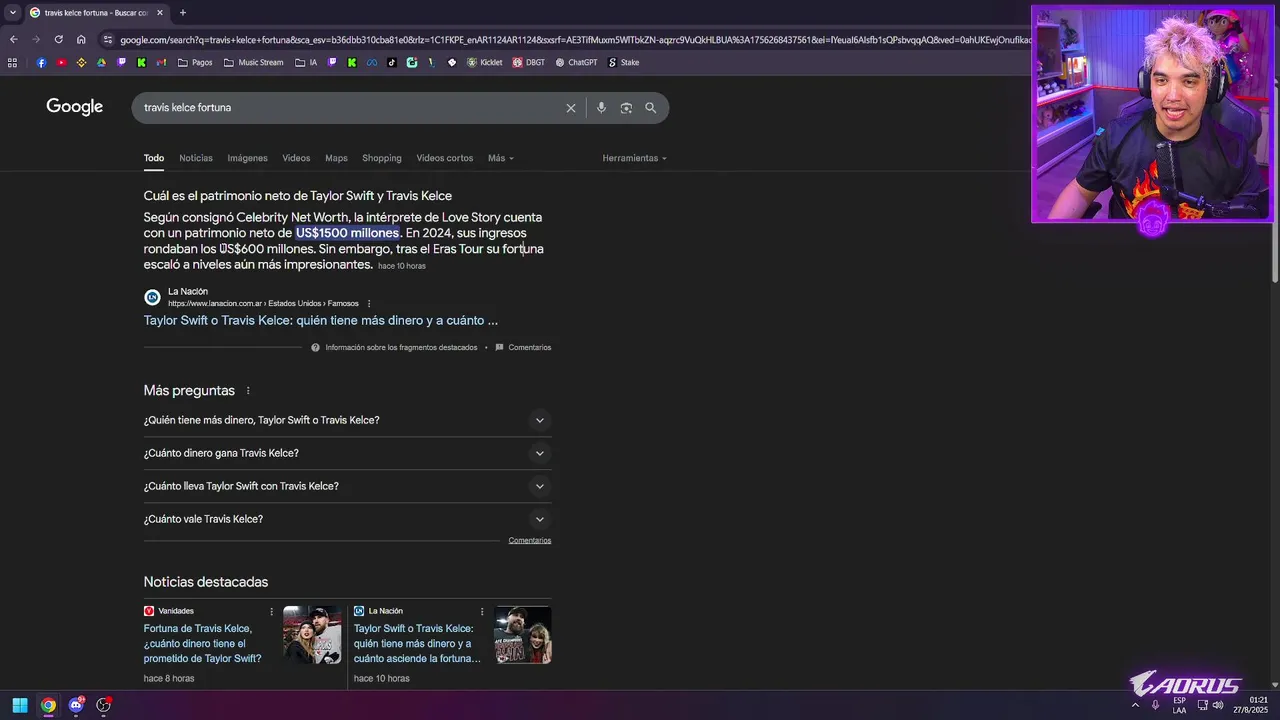This screenshot has width=1280, height=720.
Task: Open options beside Más preguntas heading
Action: (248, 391)
